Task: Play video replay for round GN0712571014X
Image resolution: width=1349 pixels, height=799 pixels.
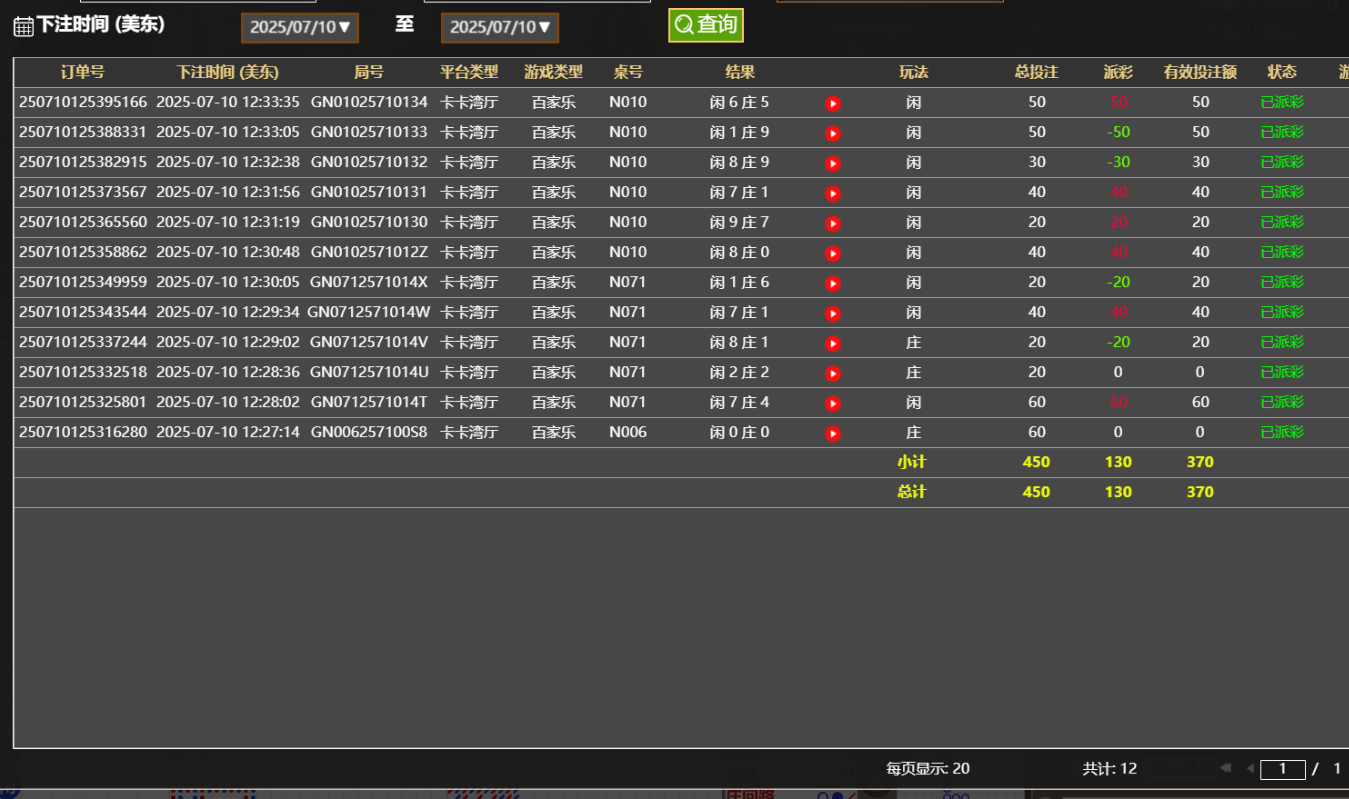Action: point(833,283)
